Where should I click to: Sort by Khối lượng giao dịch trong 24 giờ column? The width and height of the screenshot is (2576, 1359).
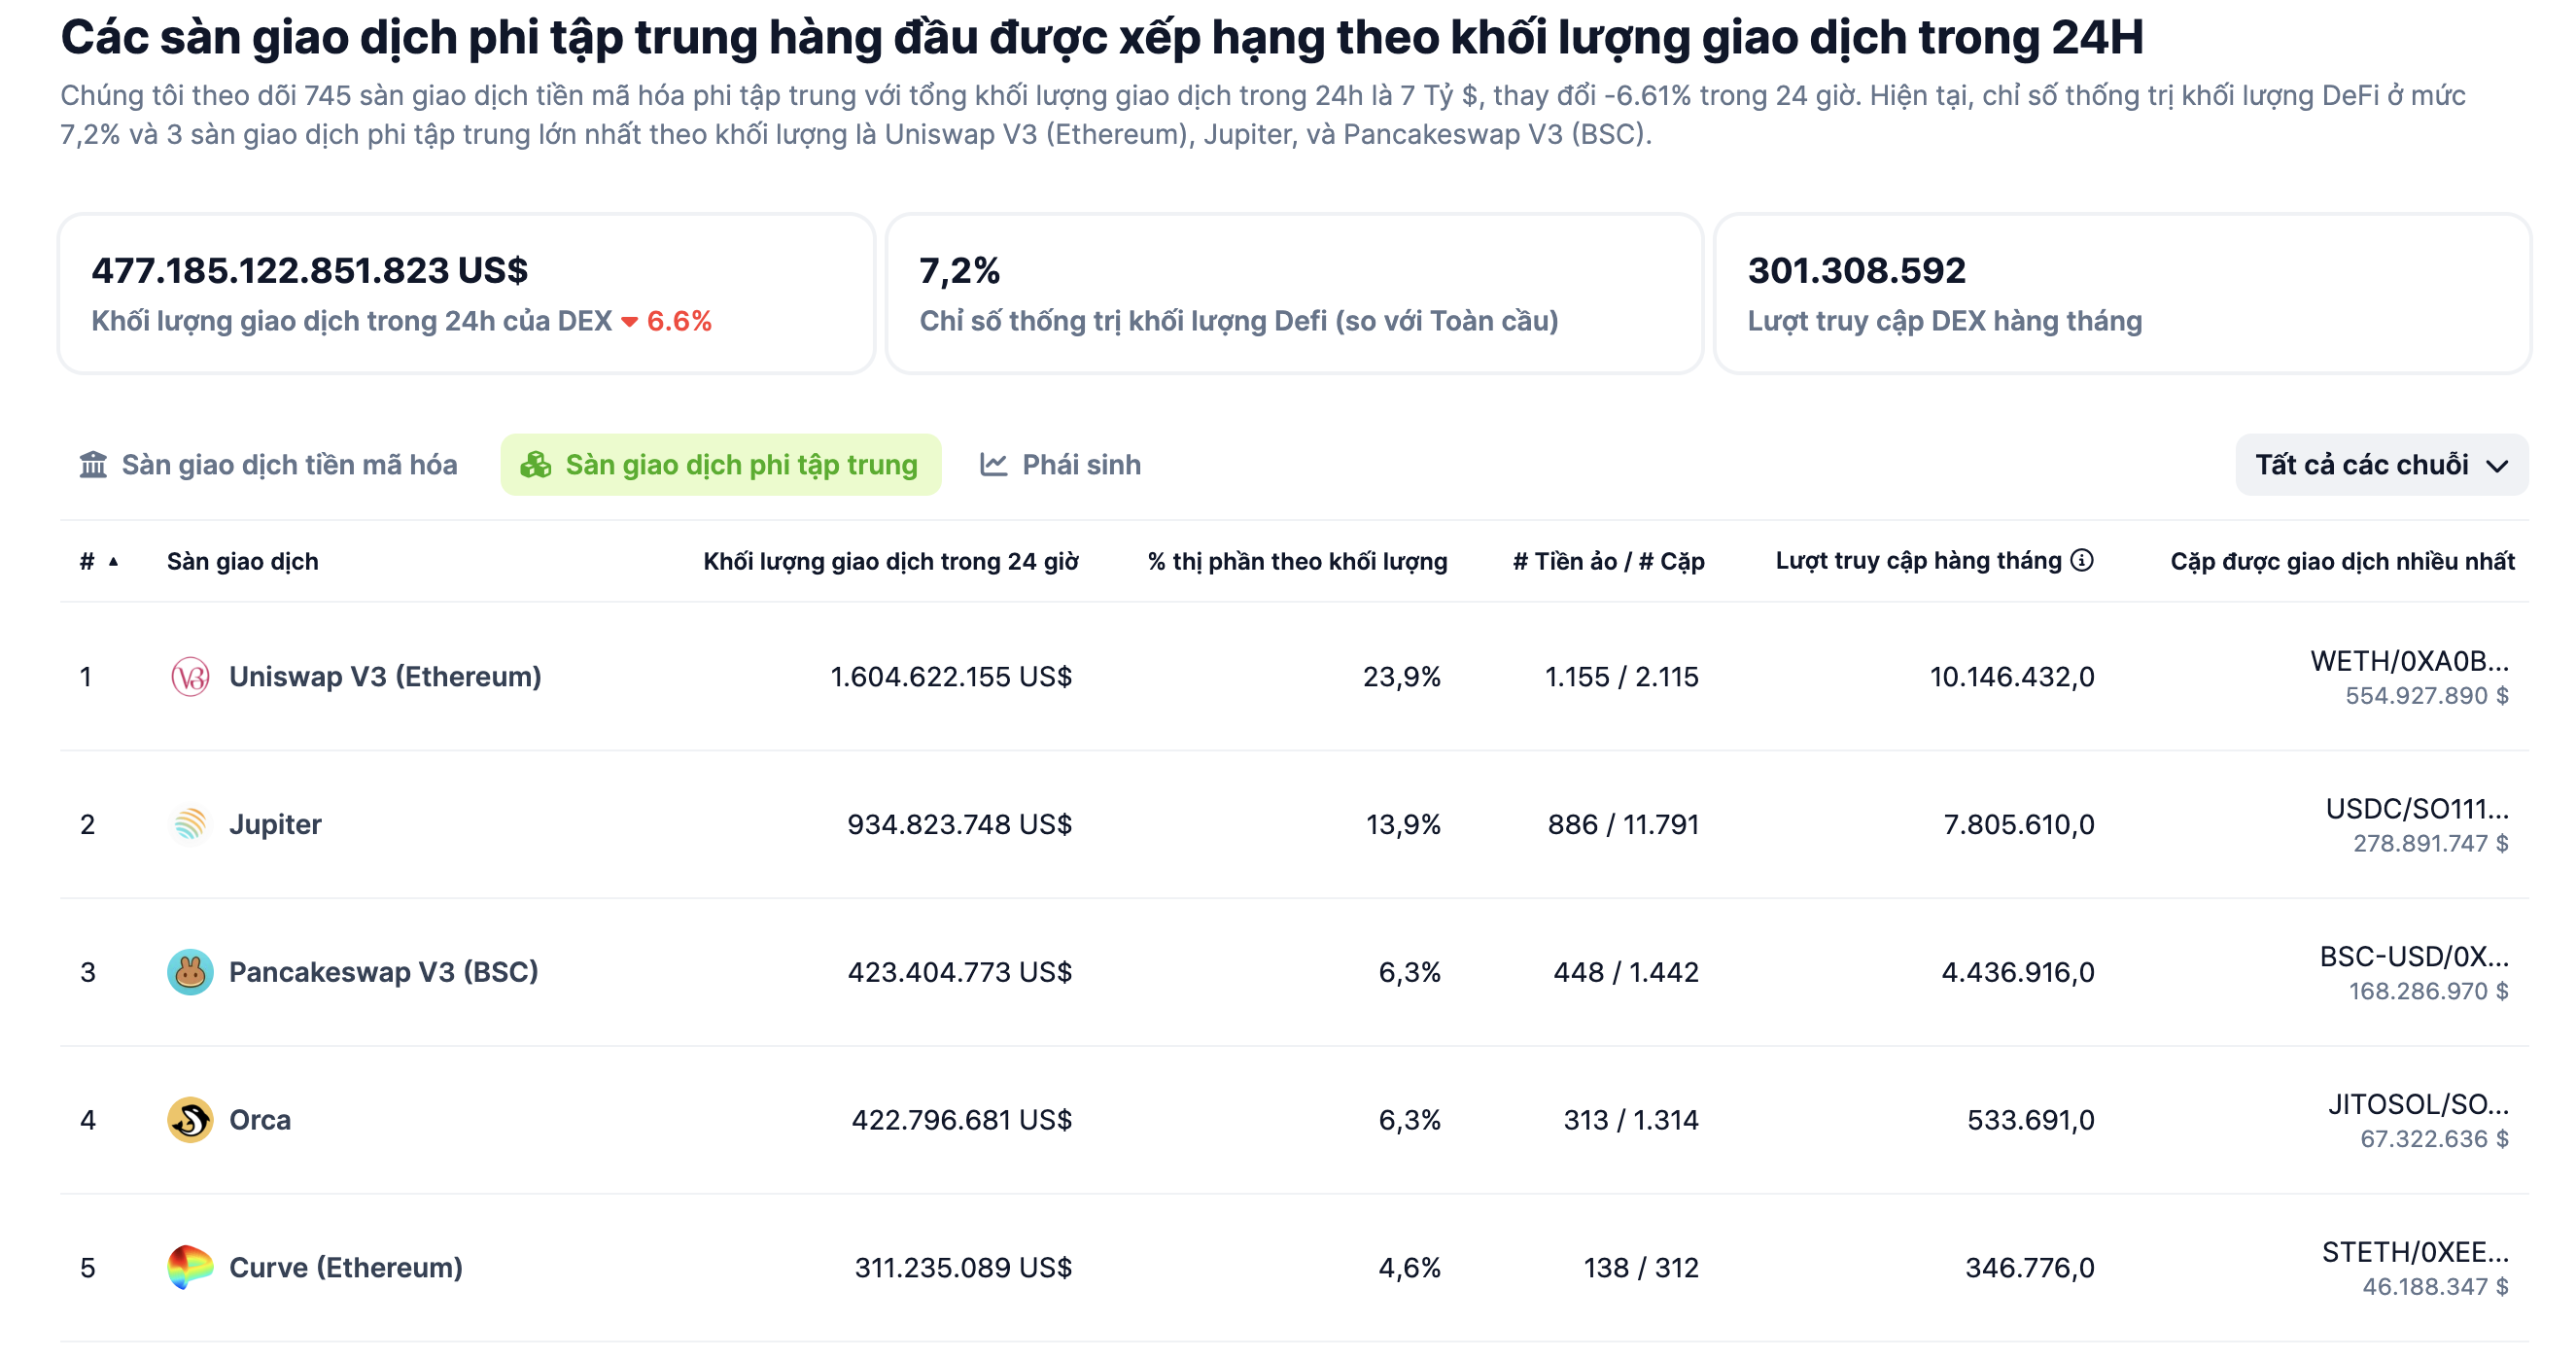891,560
